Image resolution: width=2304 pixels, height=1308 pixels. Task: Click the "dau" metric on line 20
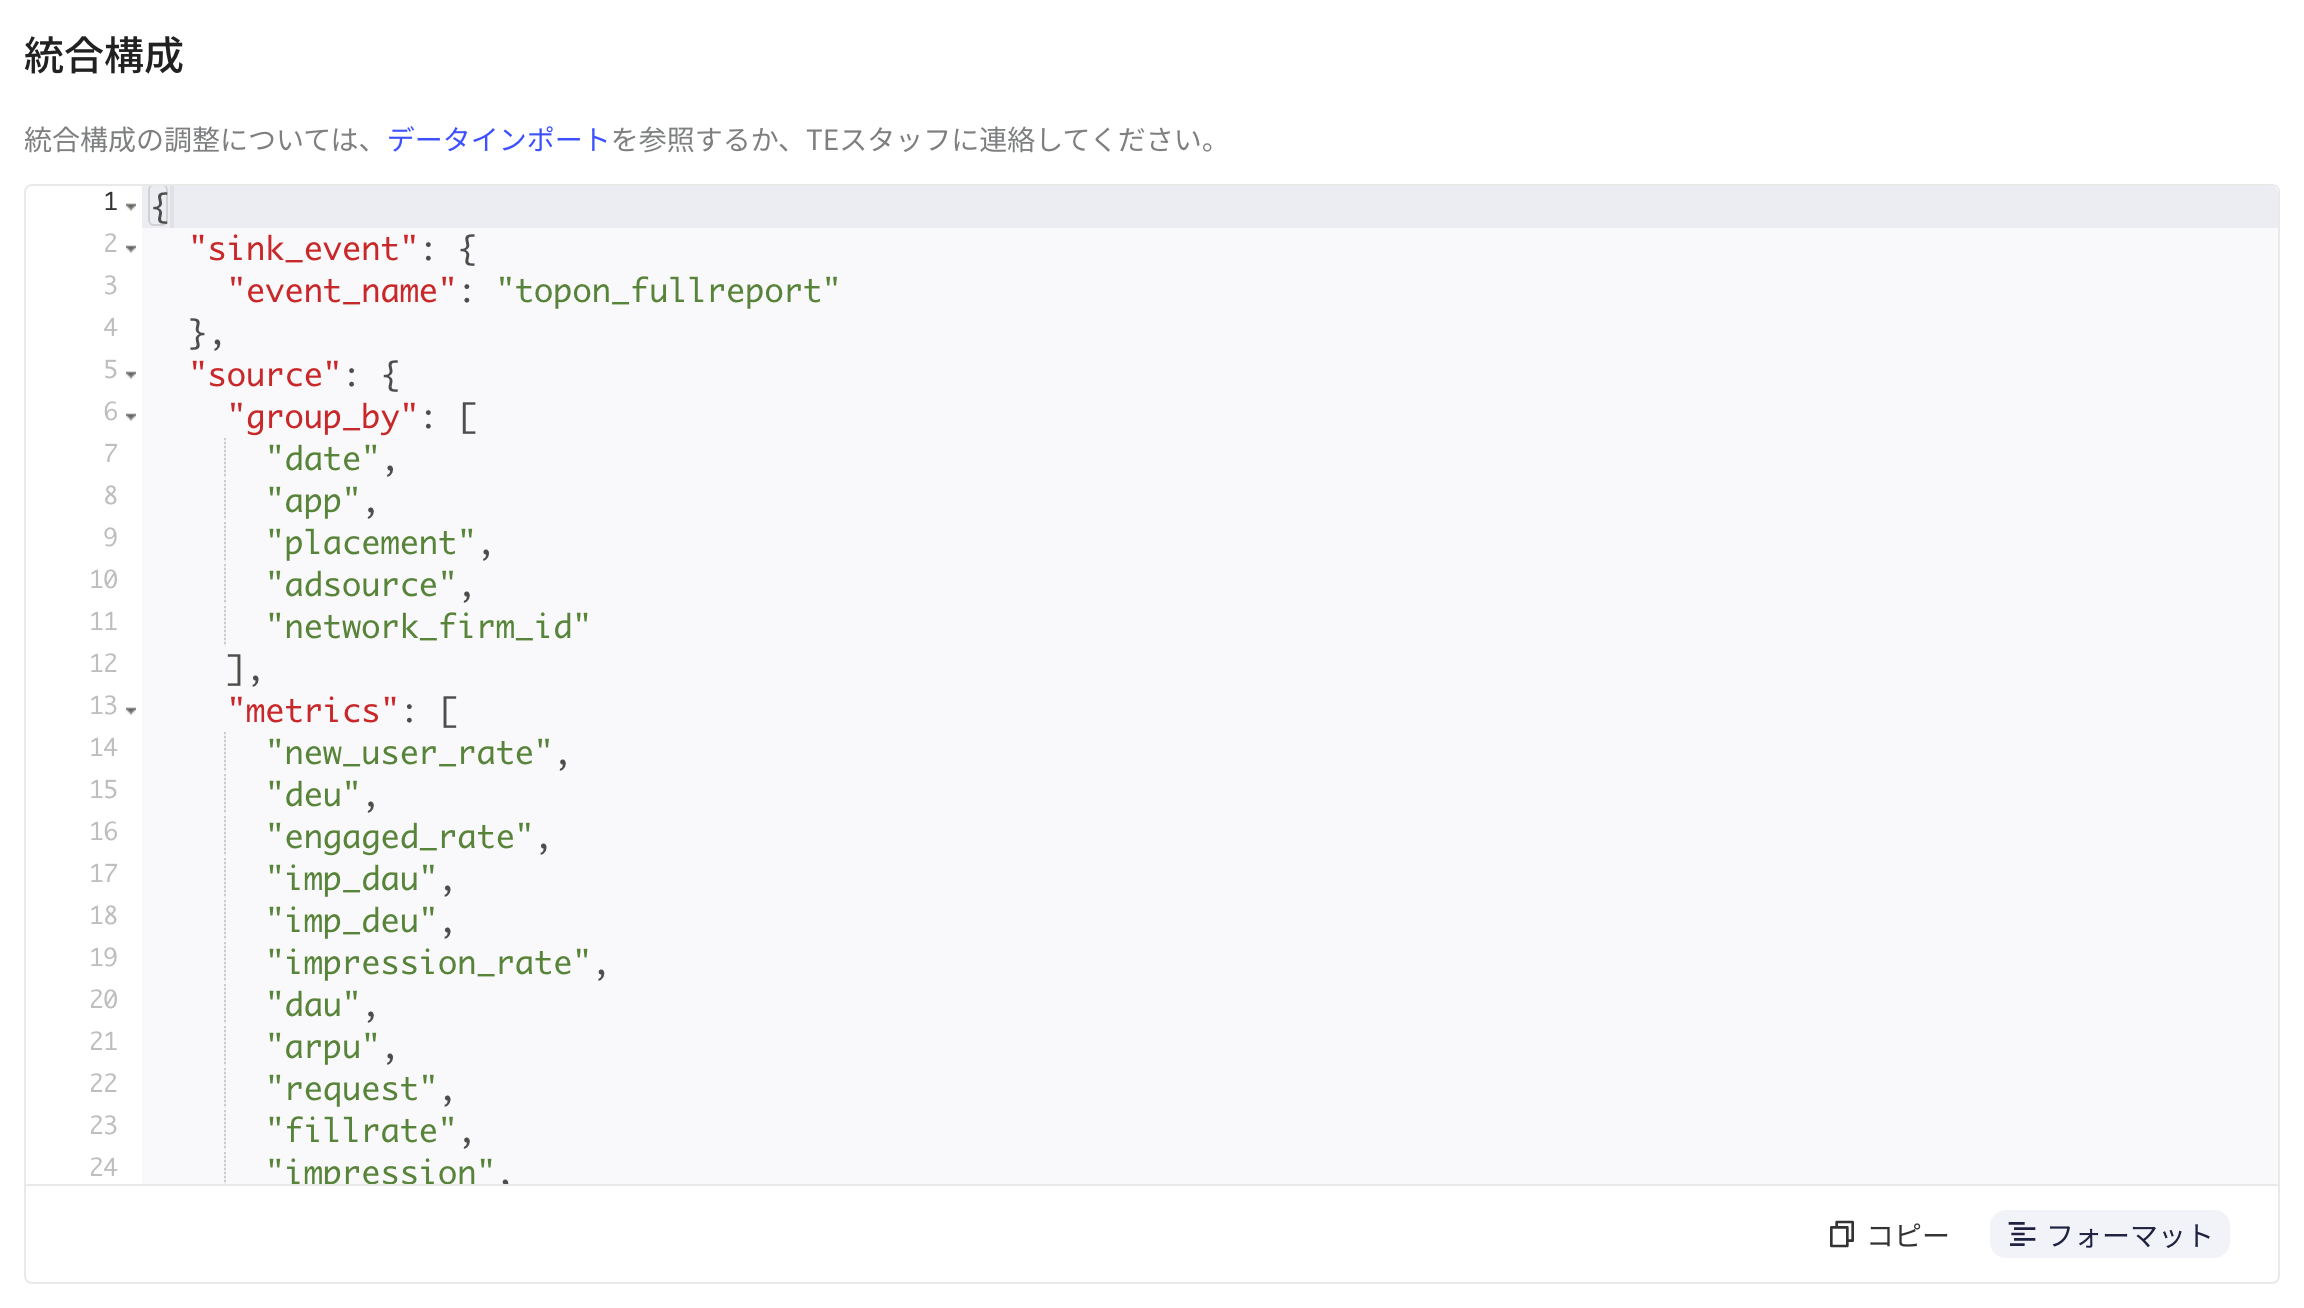tap(312, 1005)
